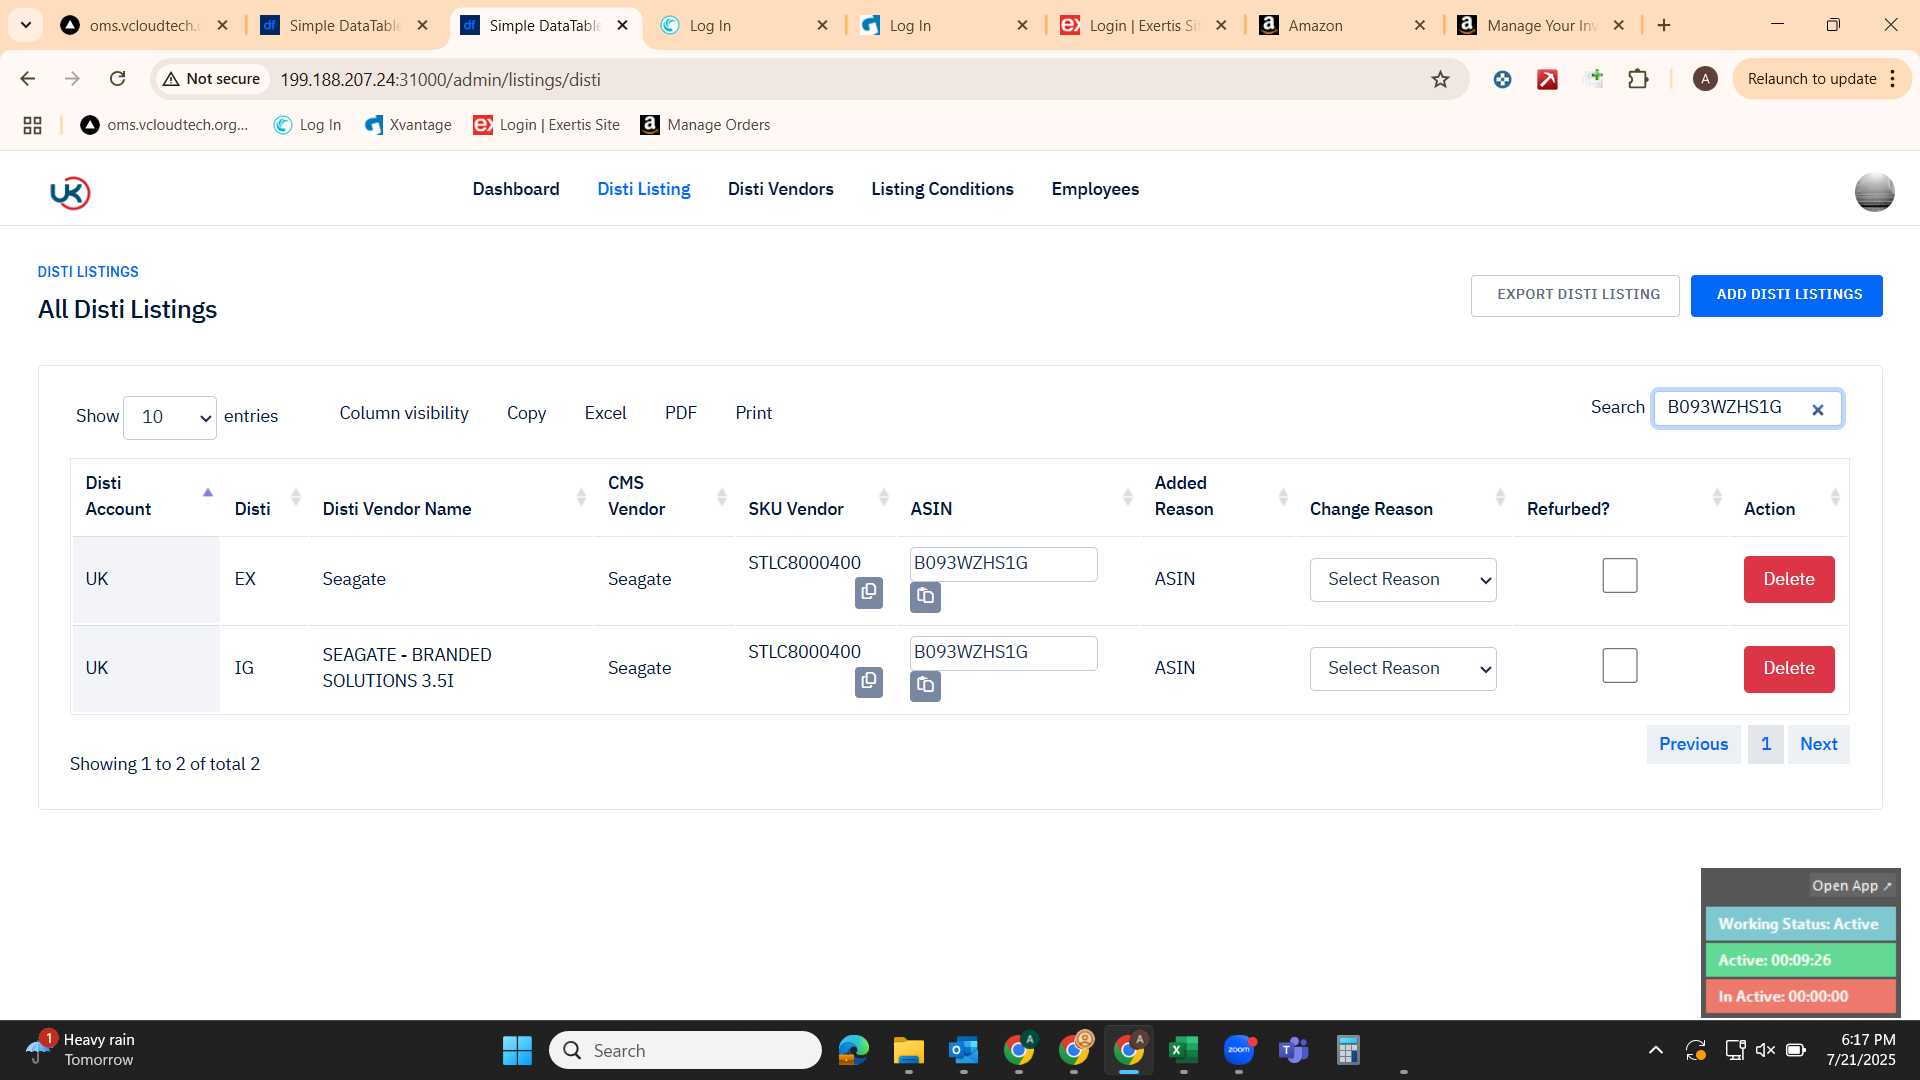Open Microsoft Edge from taskbar
This screenshot has width=1920, height=1080.
(853, 1050)
